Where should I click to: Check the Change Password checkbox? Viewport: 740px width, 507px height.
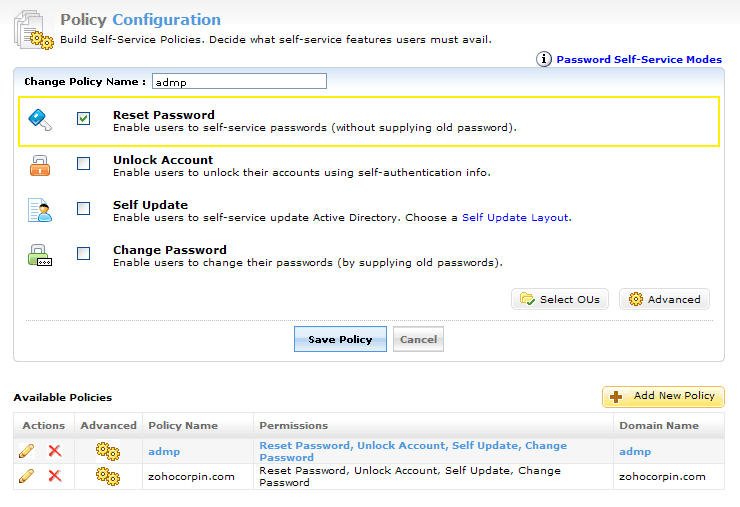click(84, 254)
